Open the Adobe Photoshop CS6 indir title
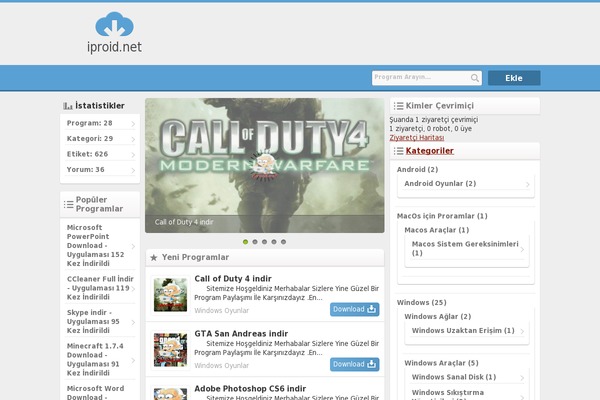Screen dimensions: 600x400 point(250,389)
